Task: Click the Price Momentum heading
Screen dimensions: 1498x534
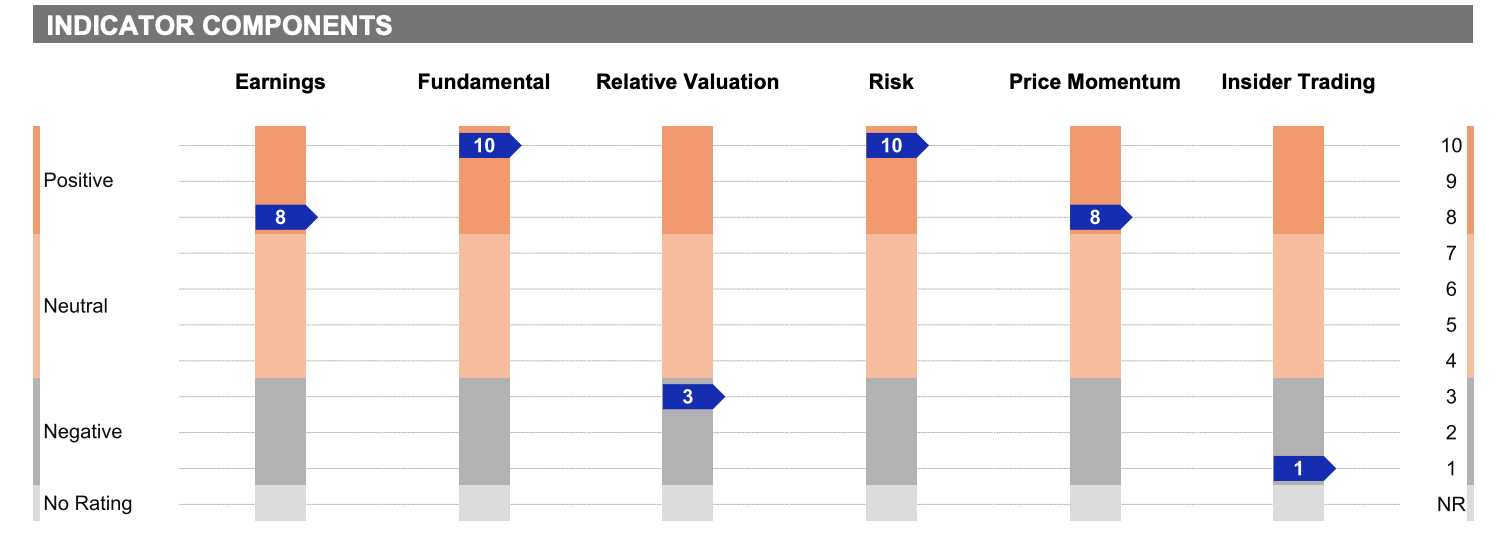Action: tap(1095, 82)
